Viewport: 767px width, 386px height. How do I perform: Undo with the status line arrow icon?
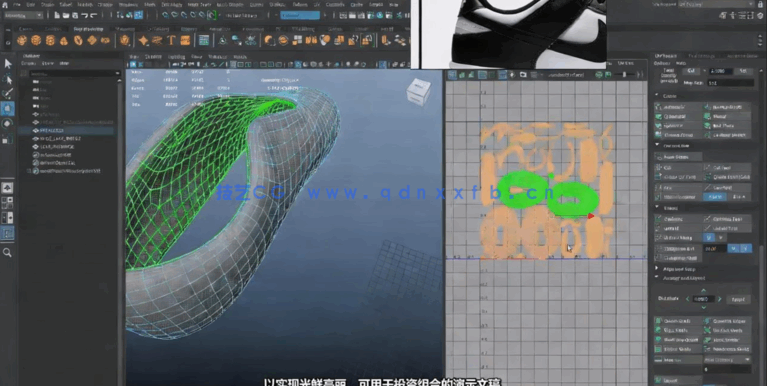(x=84, y=15)
